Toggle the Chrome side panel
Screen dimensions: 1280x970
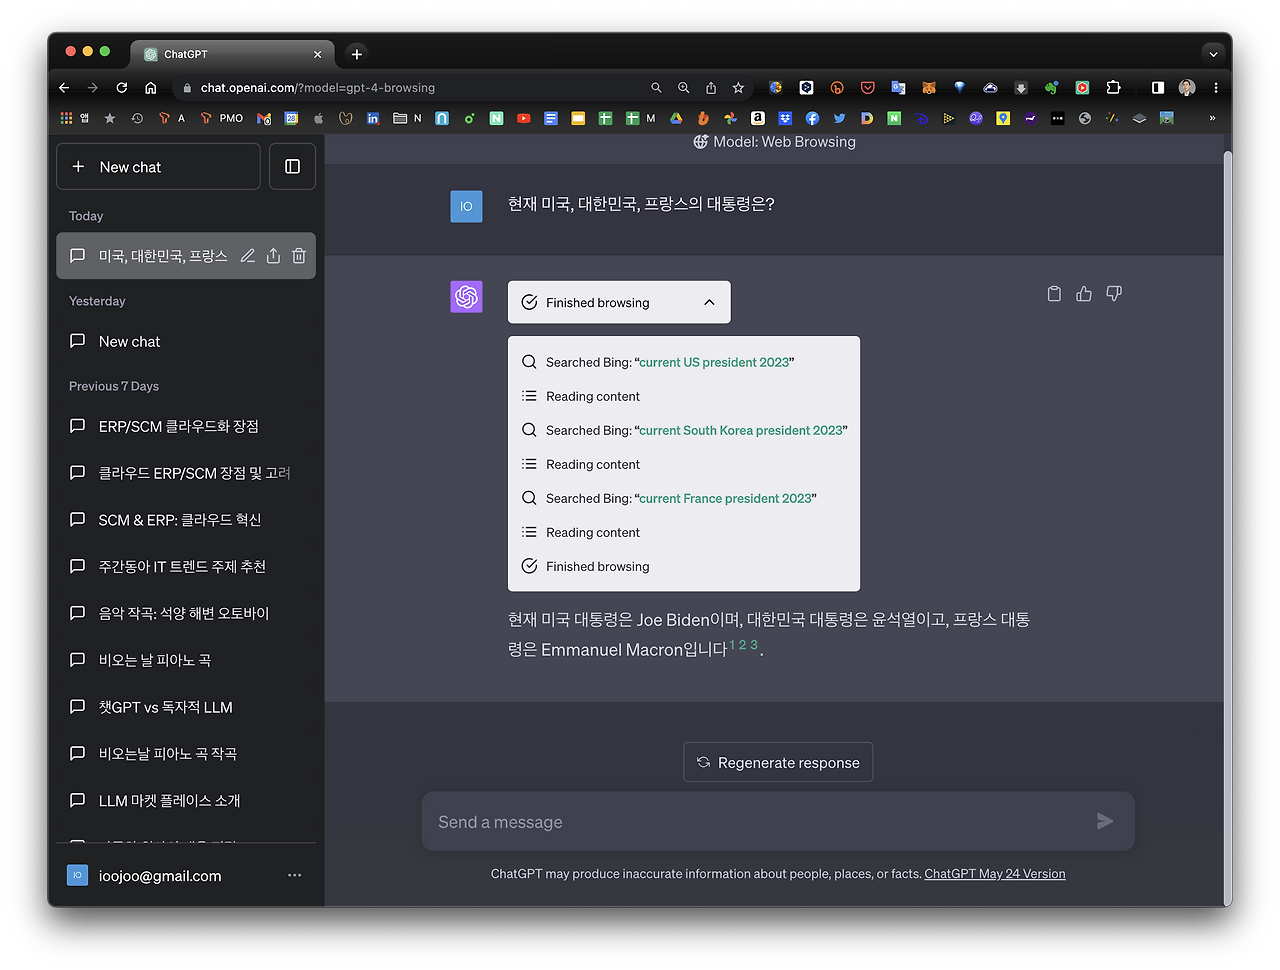point(1158,88)
